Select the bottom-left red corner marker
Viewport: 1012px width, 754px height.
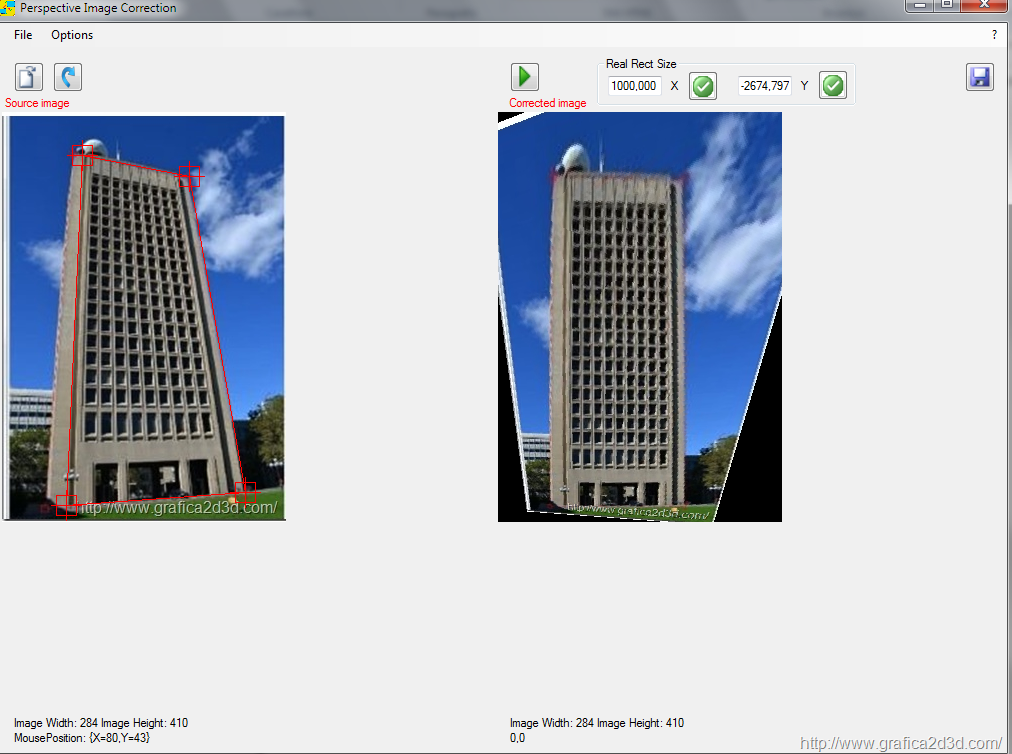tap(66, 505)
